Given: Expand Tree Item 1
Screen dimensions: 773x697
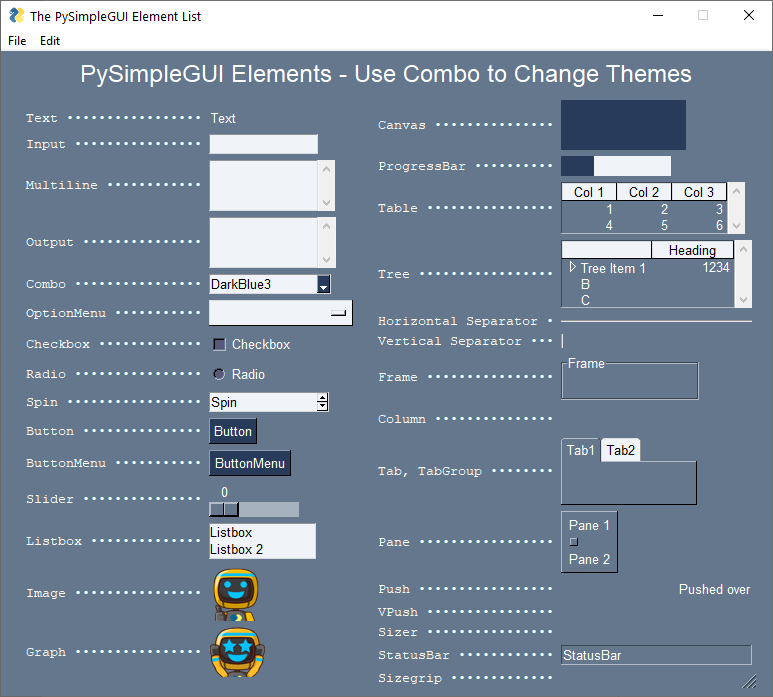Looking at the screenshot, I should point(572,268).
